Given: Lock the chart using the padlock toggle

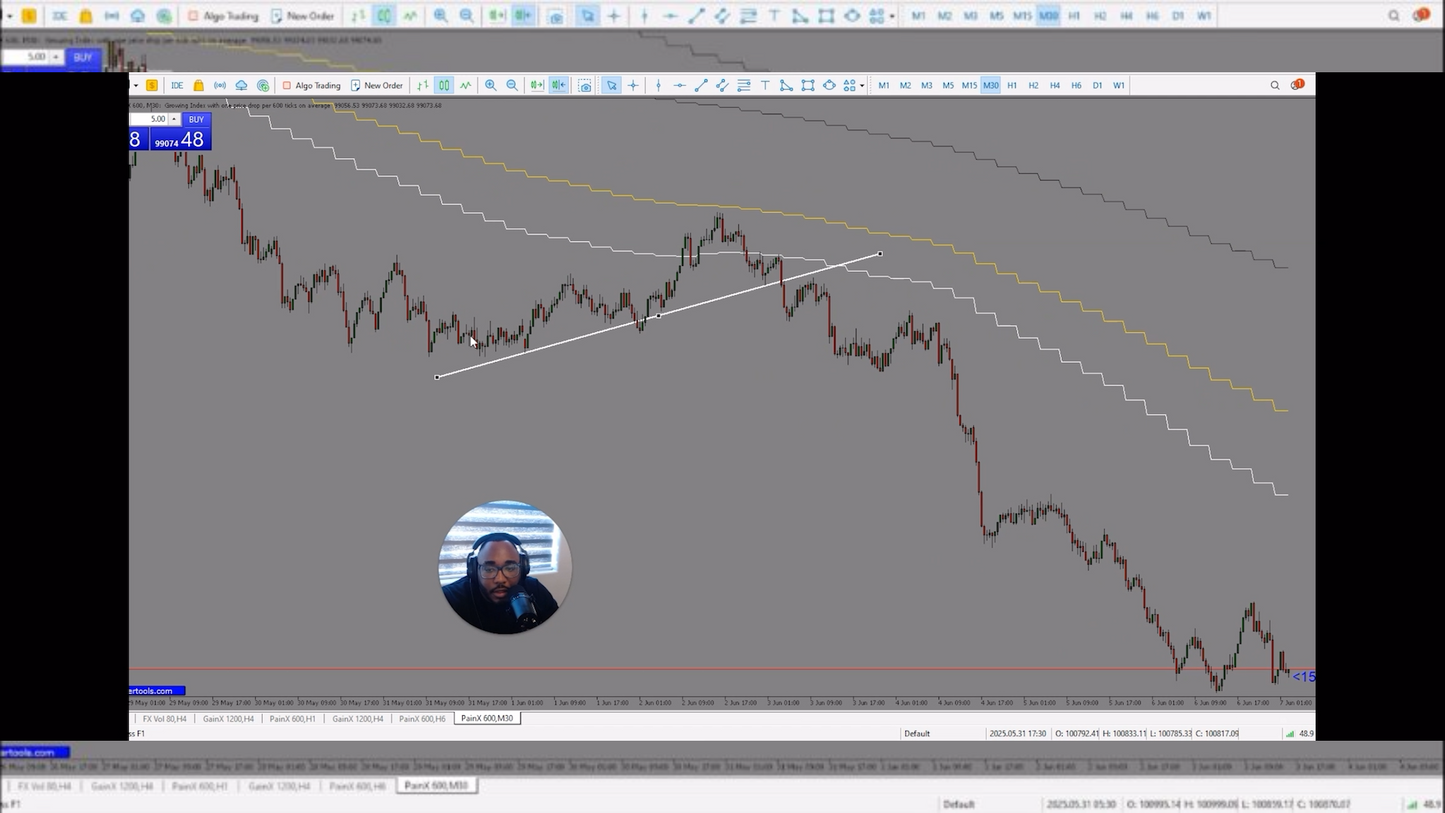Looking at the screenshot, I should coord(197,85).
